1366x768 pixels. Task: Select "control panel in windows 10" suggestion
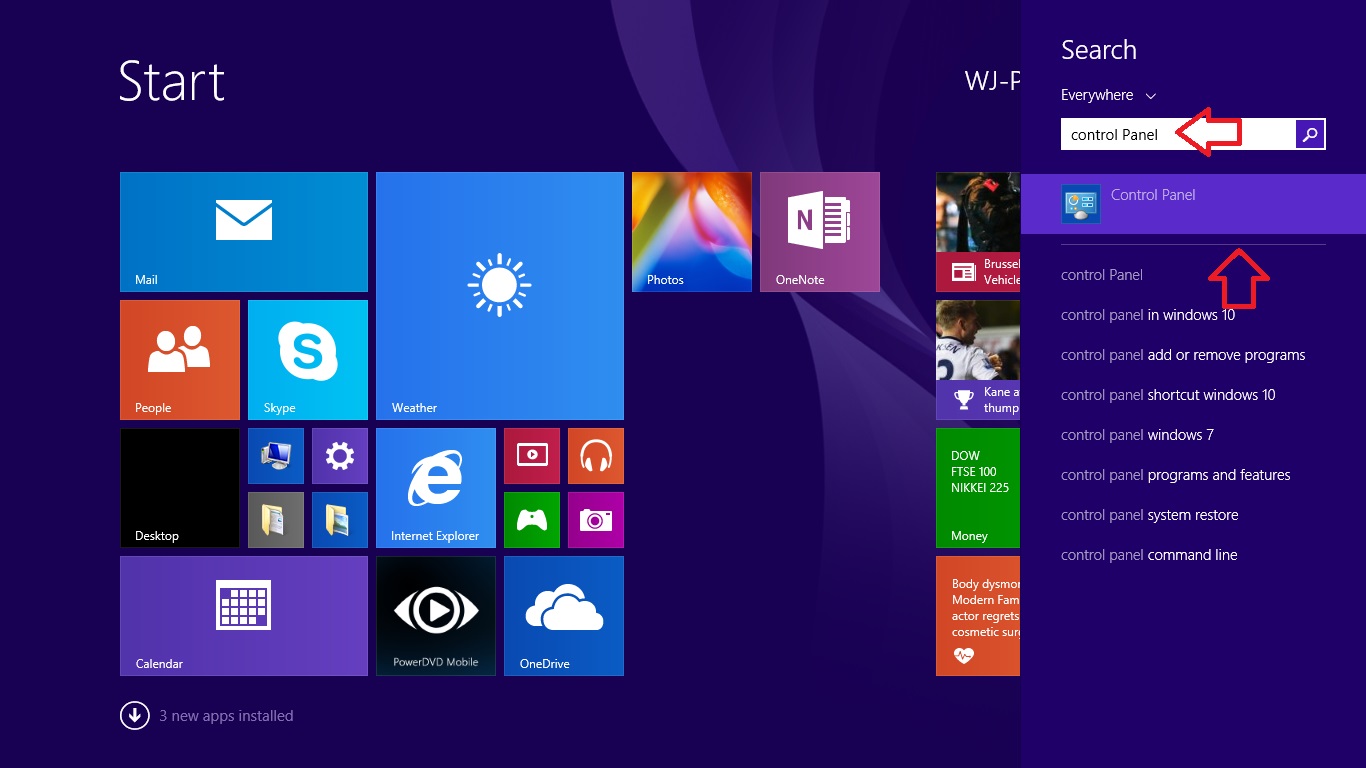(1148, 315)
